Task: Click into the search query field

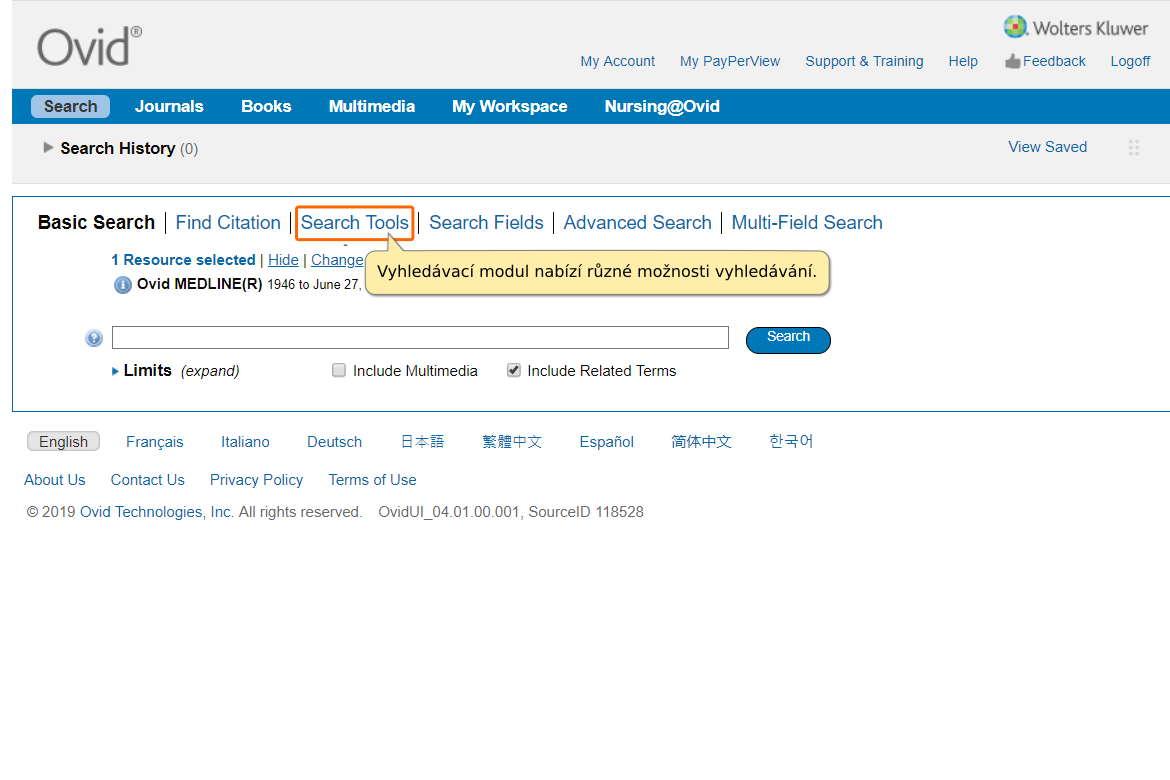Action: tap(420, 337)
